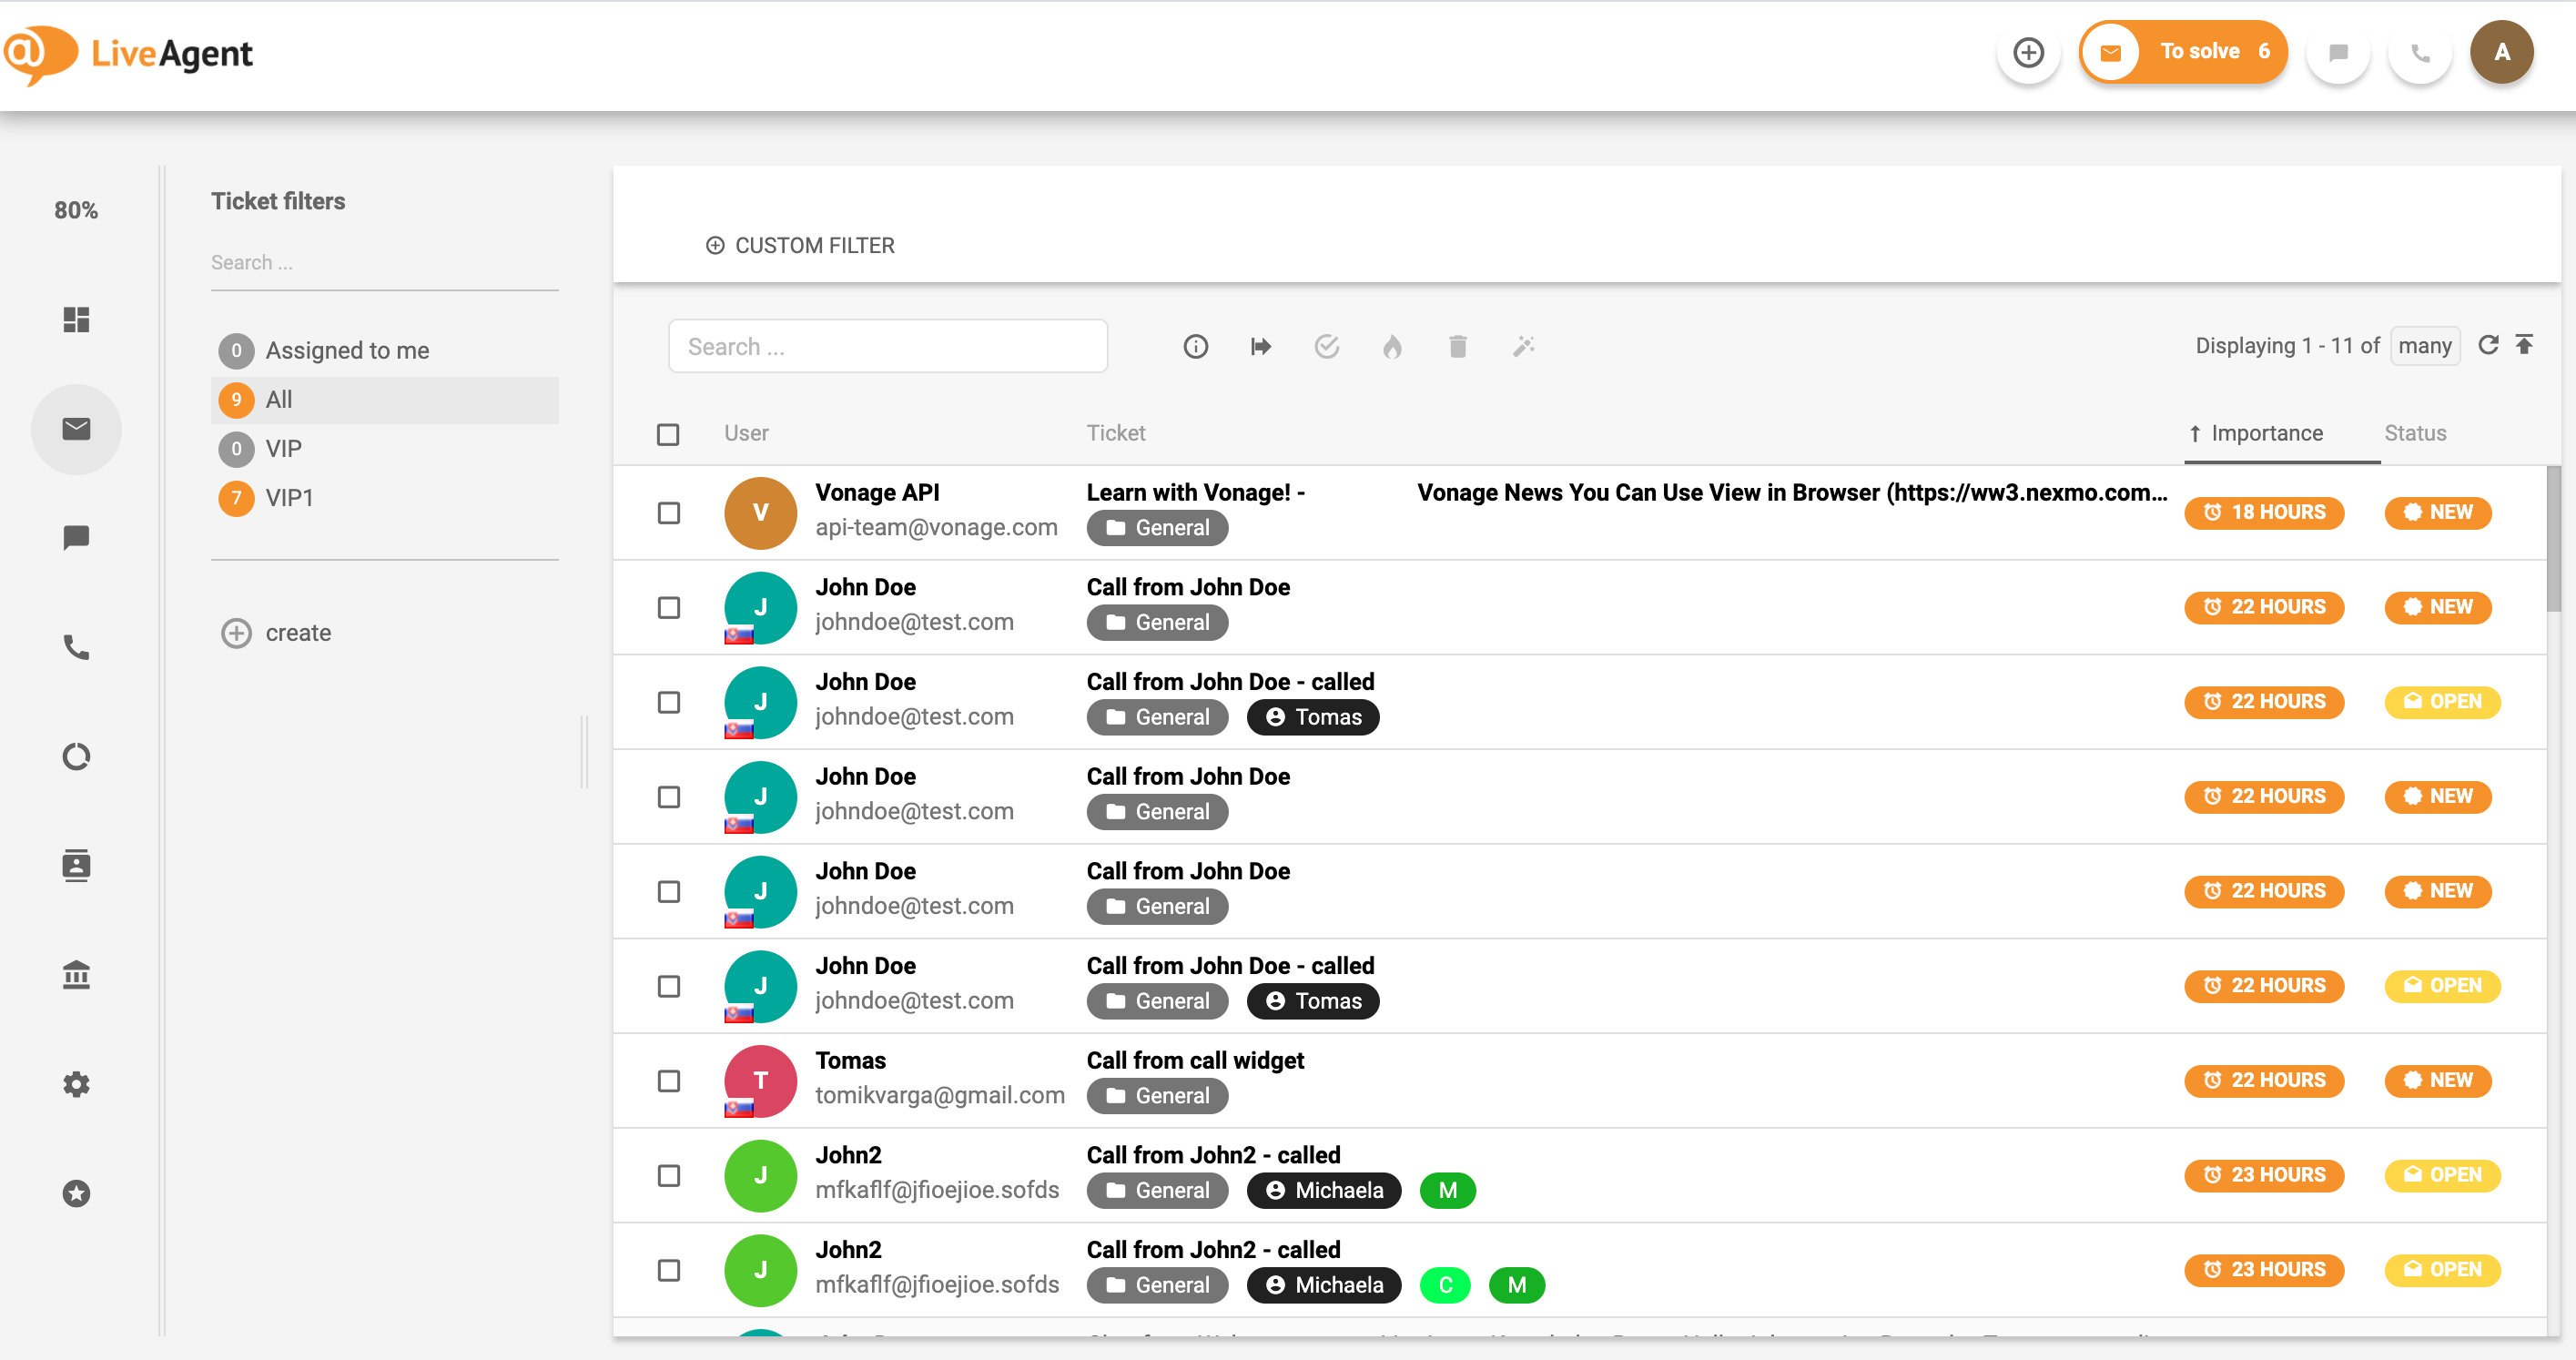2576x1360 pixels.
Task: Open Settings gear in left sidebar
Action: 76,1084
